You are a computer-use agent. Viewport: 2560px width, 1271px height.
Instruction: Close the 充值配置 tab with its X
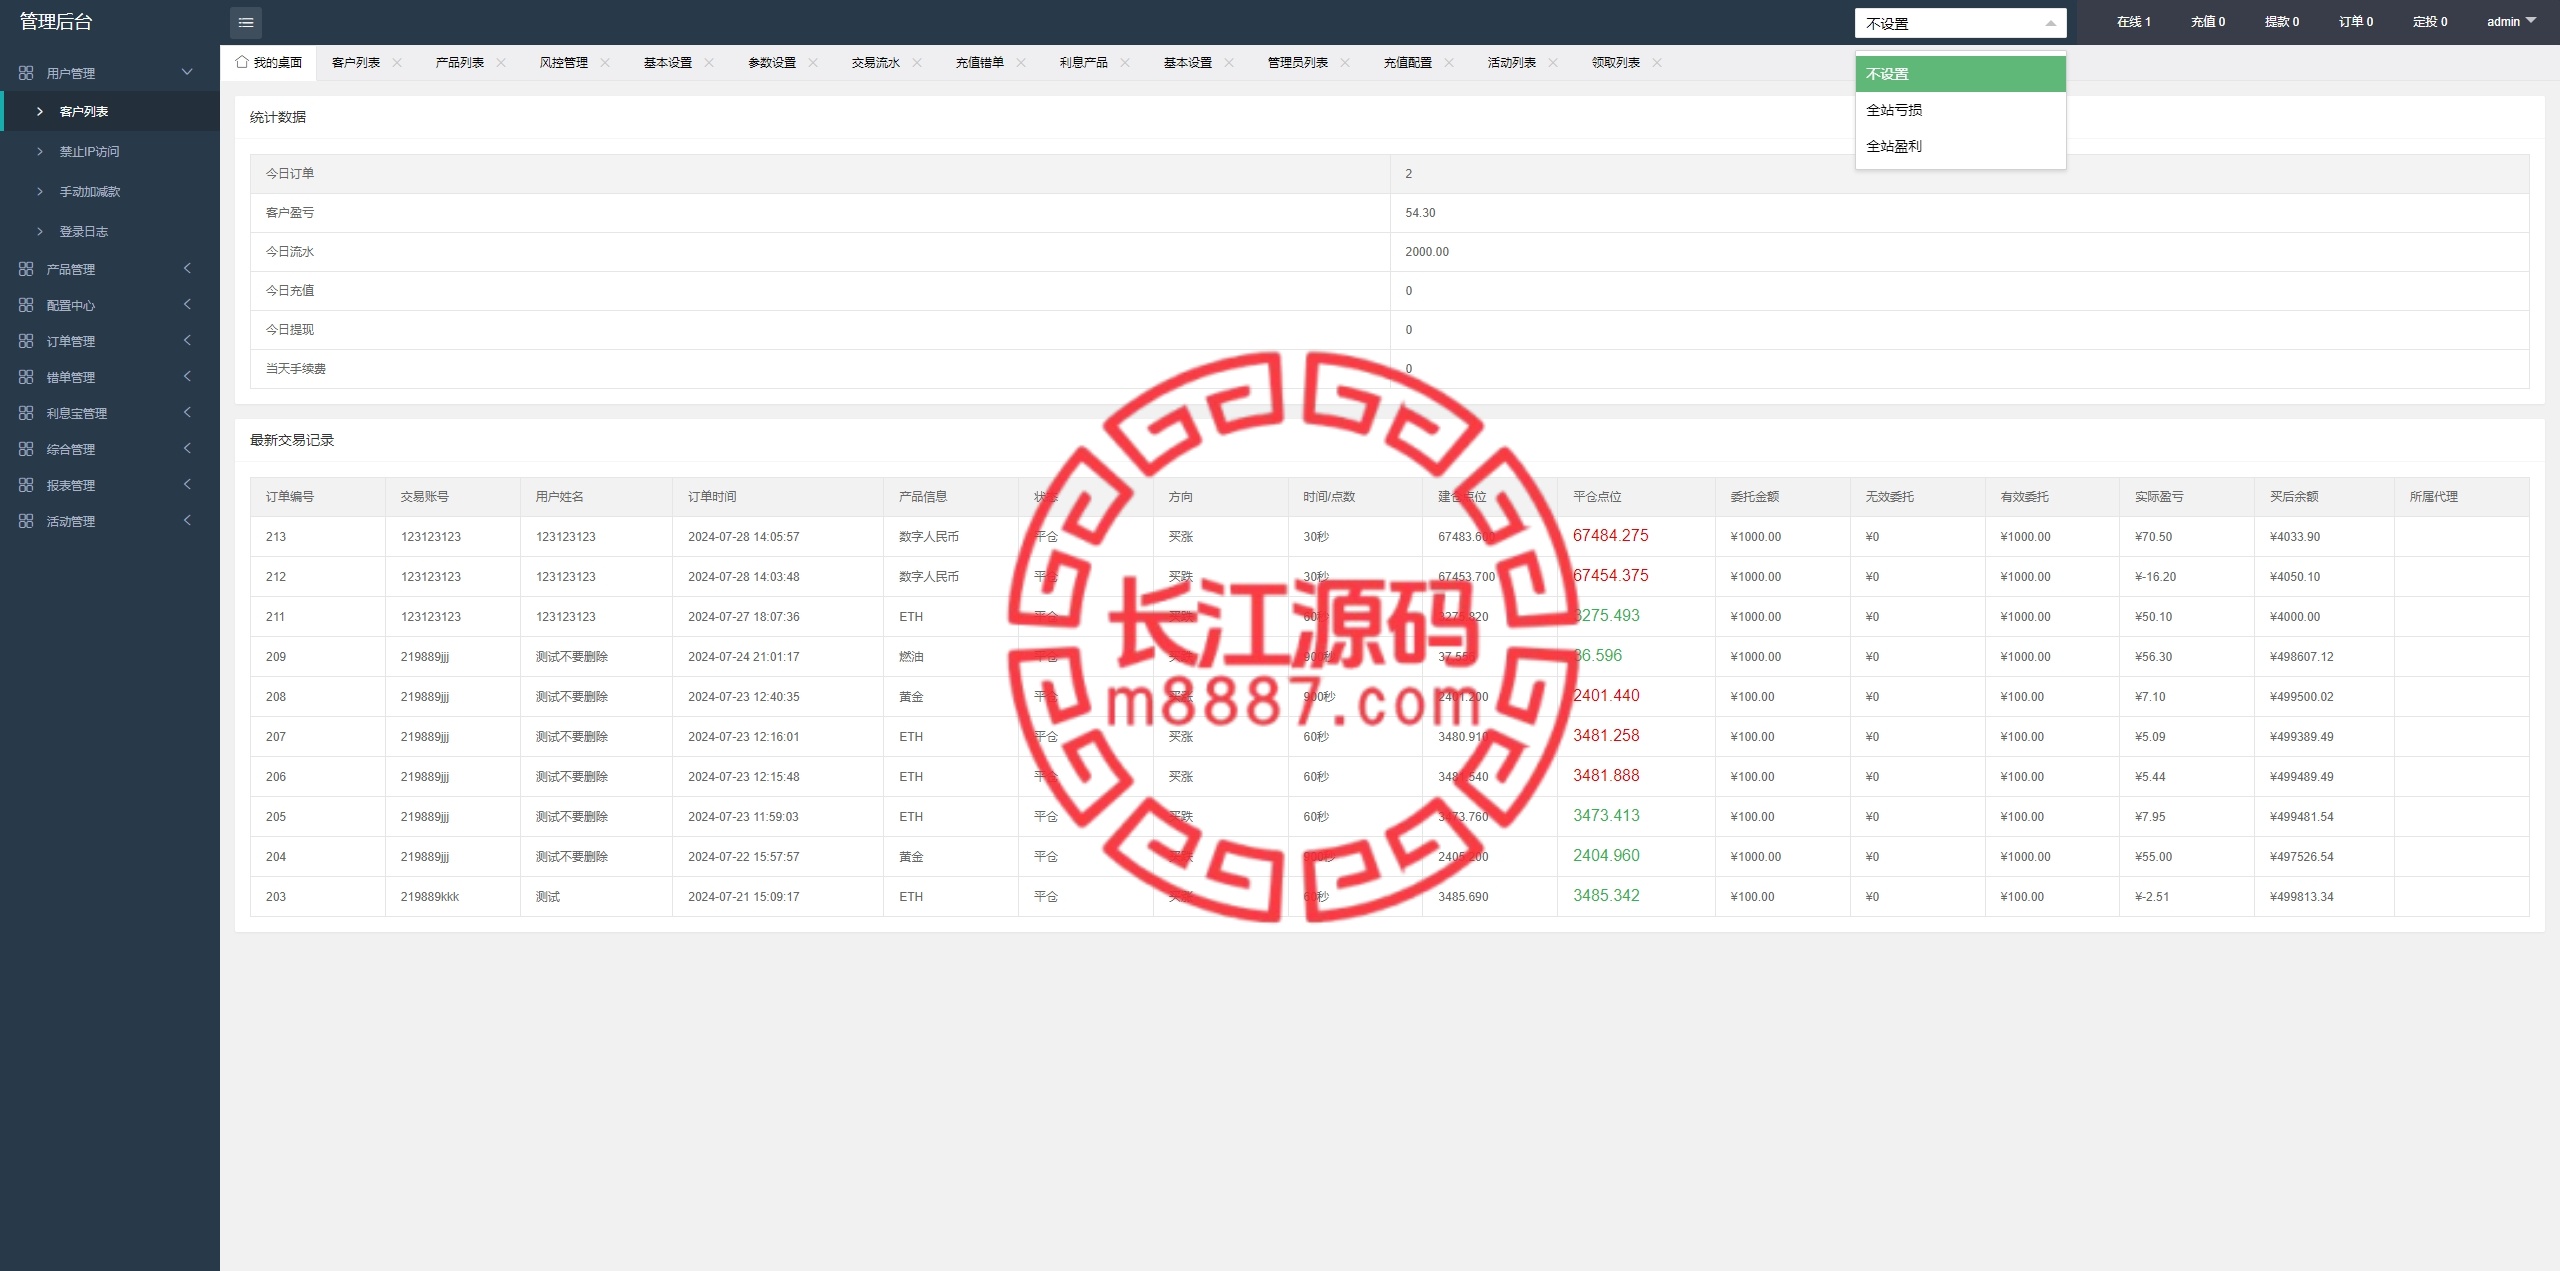coord(1449,62)
